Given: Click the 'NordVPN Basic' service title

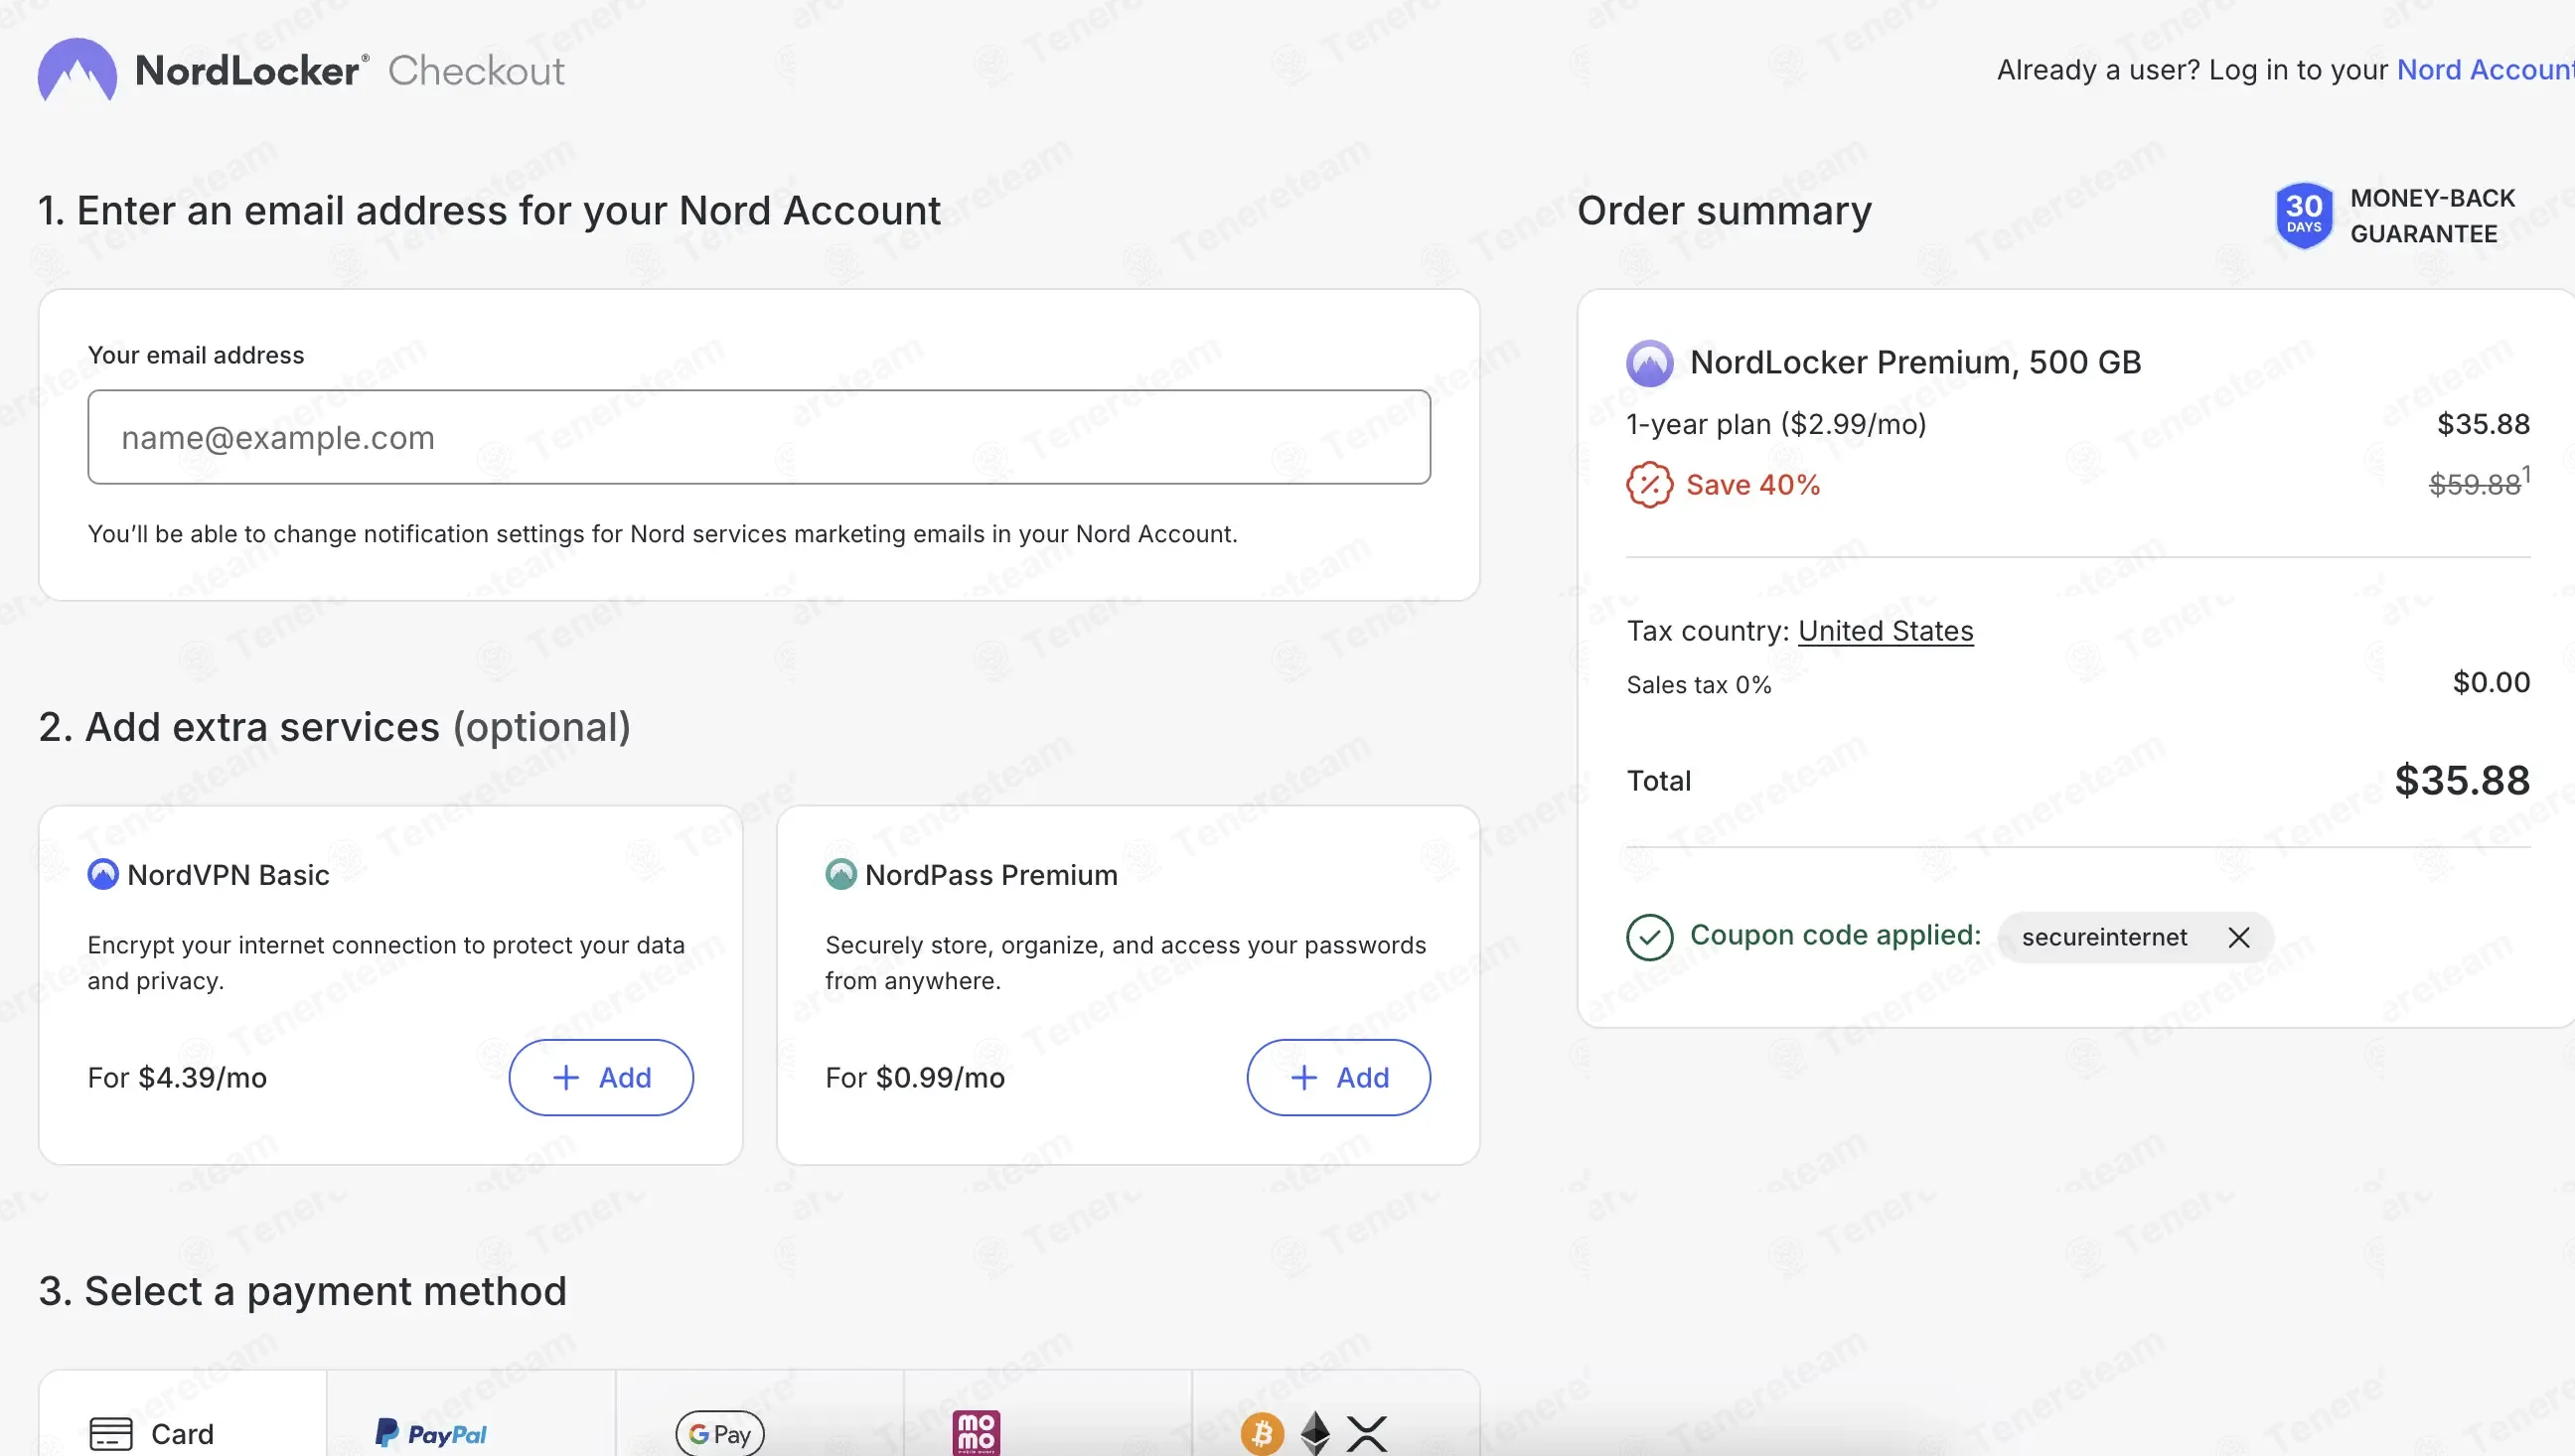Looking at the screenshot, I should (228, 875).
